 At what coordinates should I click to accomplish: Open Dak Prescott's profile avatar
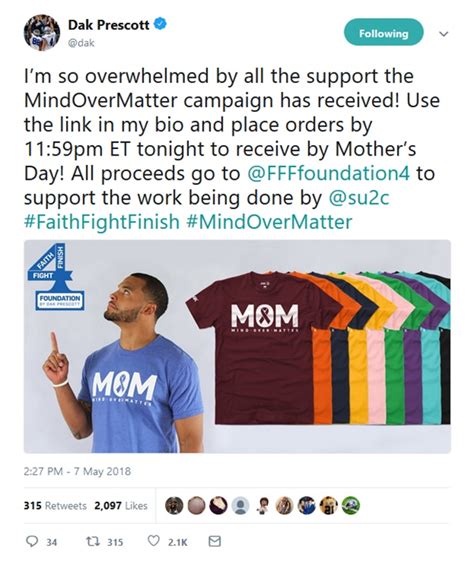click(42, 33)
